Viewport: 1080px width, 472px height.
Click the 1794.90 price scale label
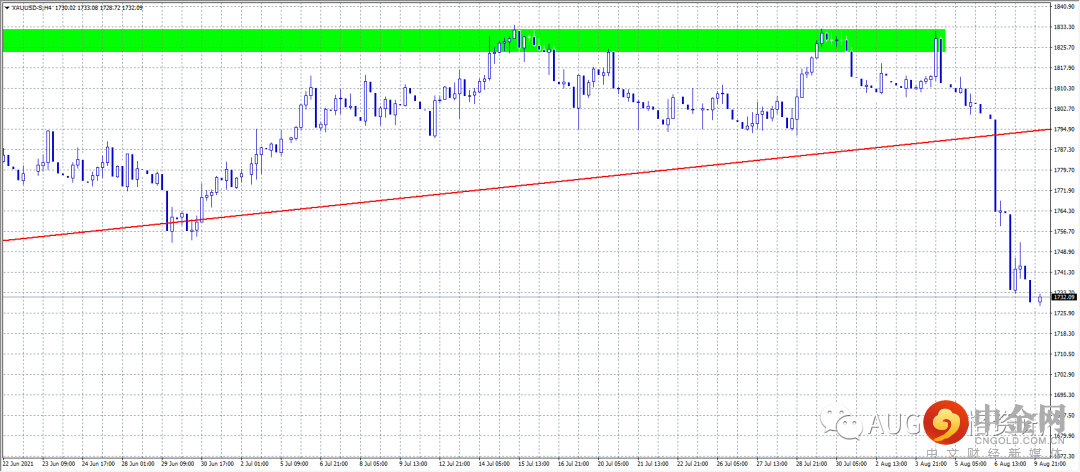pos(1065,130)
